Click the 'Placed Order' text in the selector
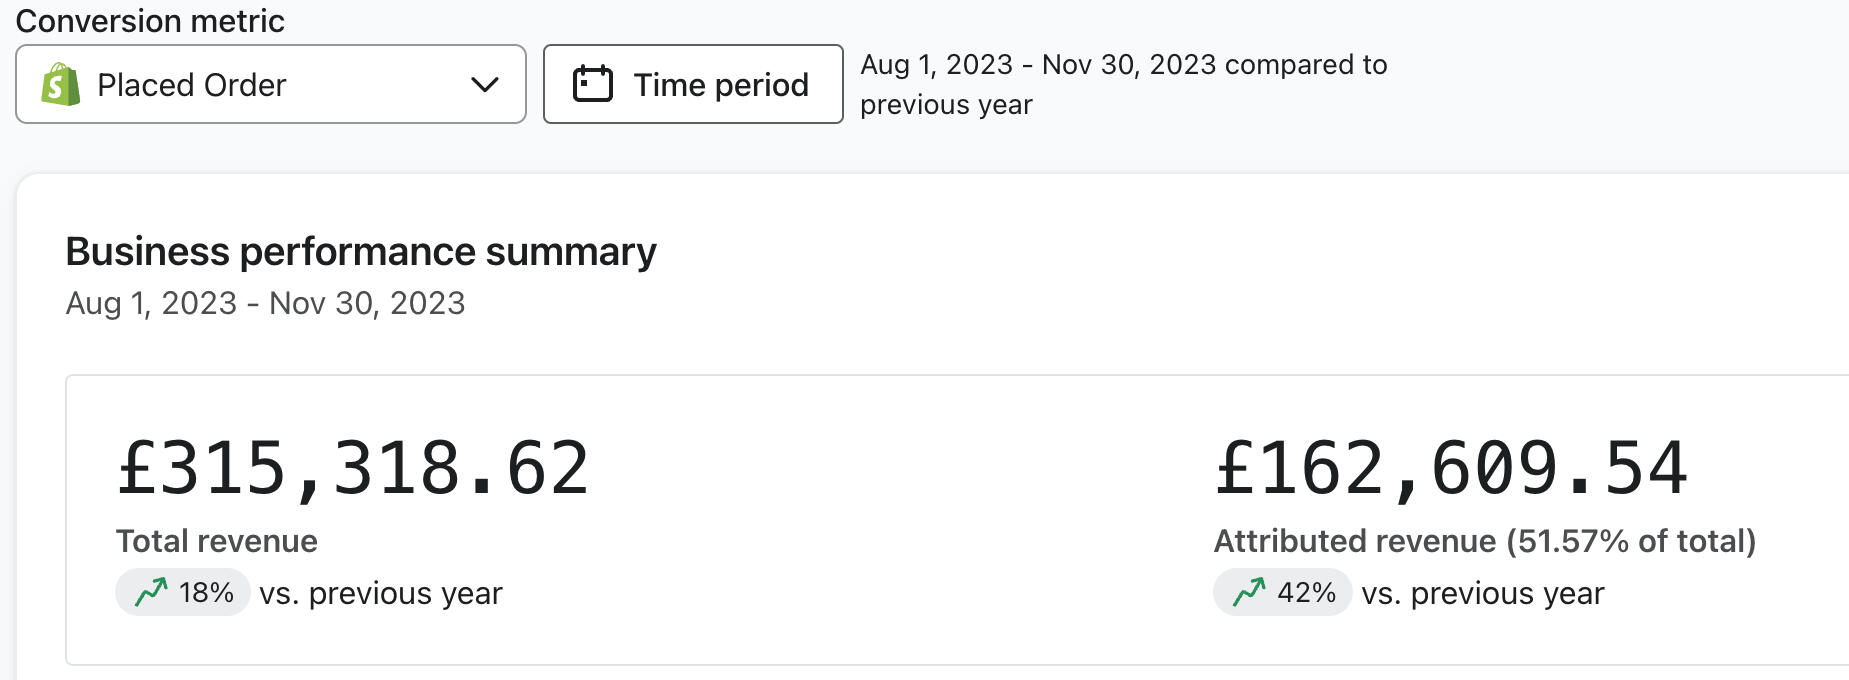This screenshot has width=1849, height=680. click(x=192, y=85)
